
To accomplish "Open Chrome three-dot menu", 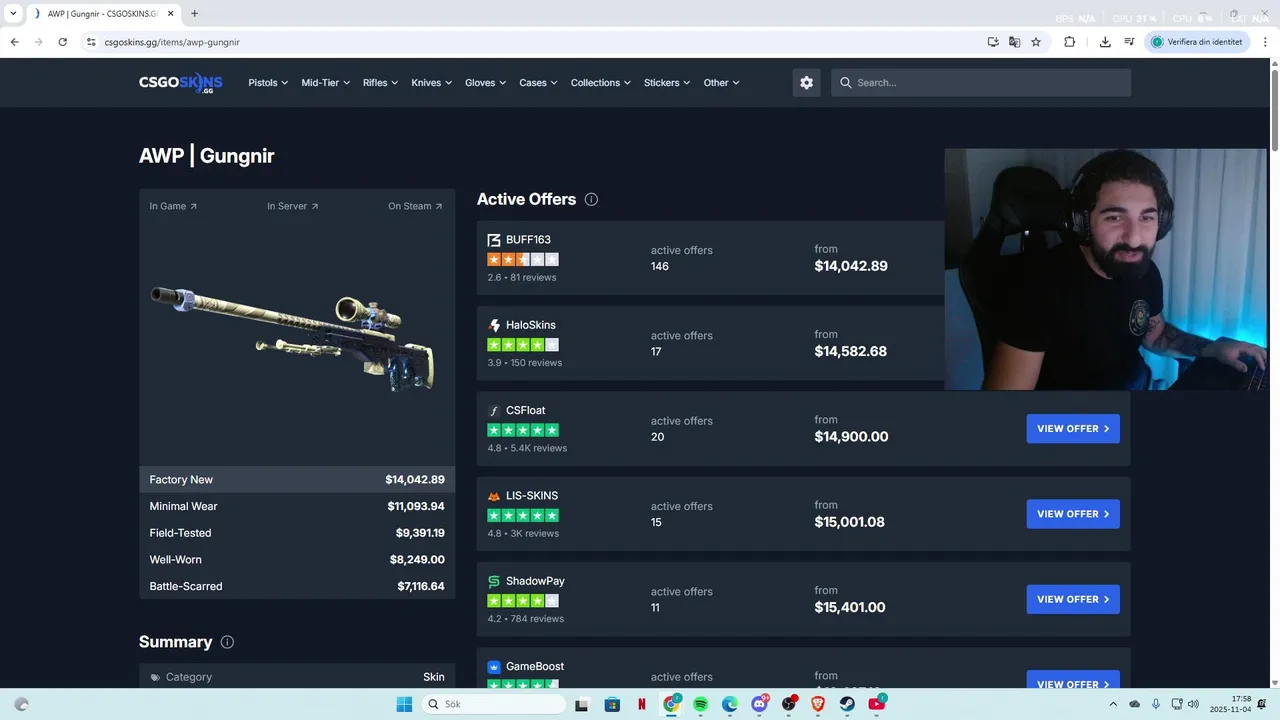I will click(1264, 42).
